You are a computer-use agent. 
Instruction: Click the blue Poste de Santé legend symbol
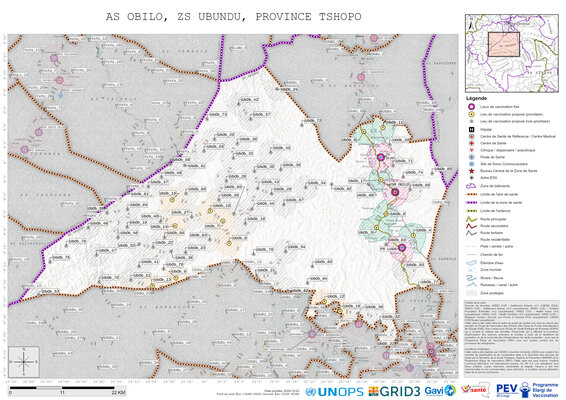(x=471, y=157)
